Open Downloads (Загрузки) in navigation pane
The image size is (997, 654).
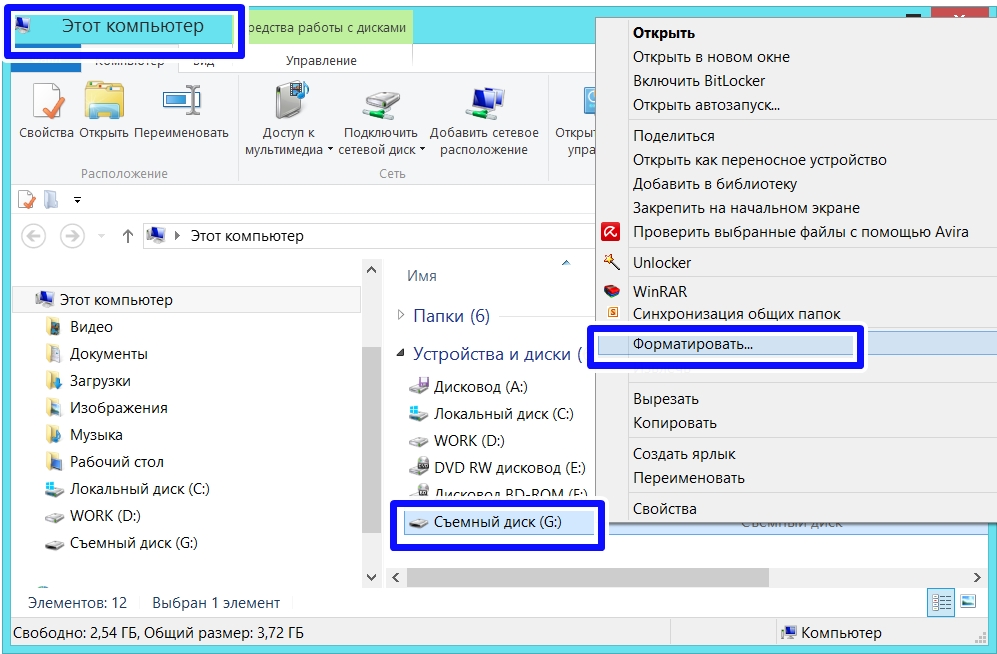click(100, 381)
